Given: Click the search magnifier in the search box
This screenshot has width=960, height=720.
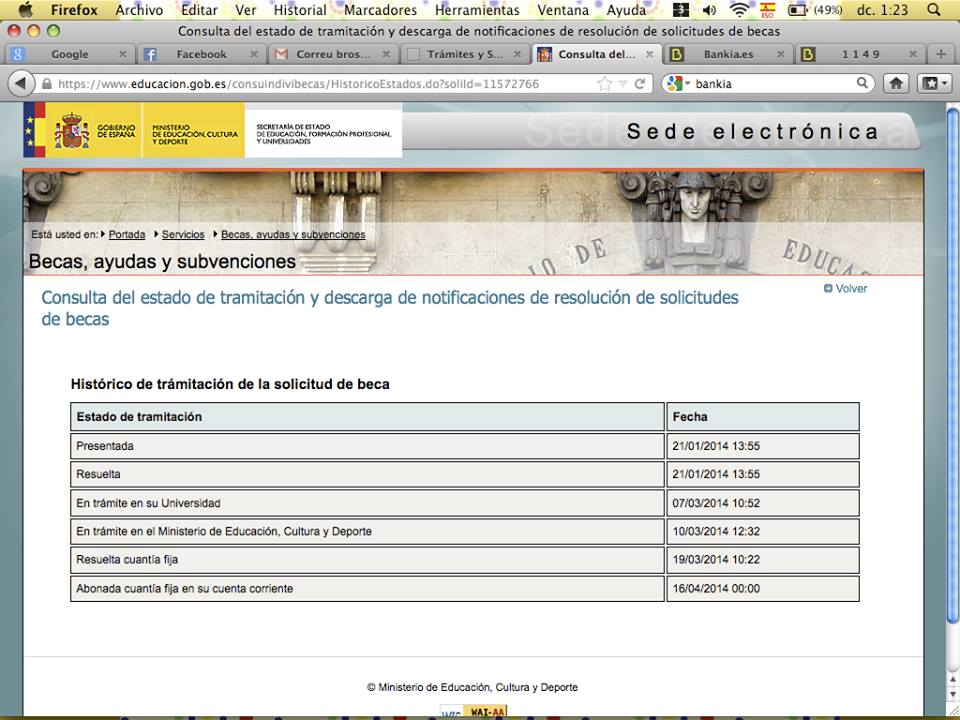Looking at the screenshot, I should pos(863,84).
